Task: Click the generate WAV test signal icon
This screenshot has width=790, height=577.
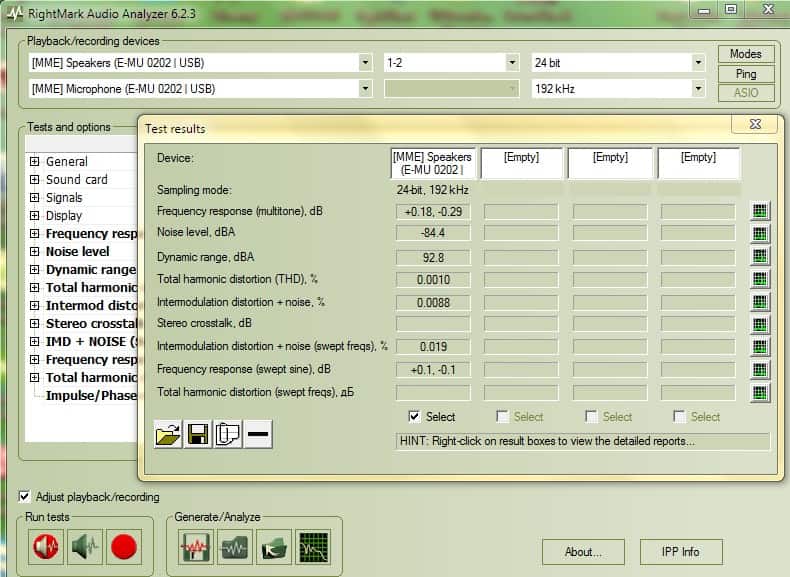Action: click(195, 547)
